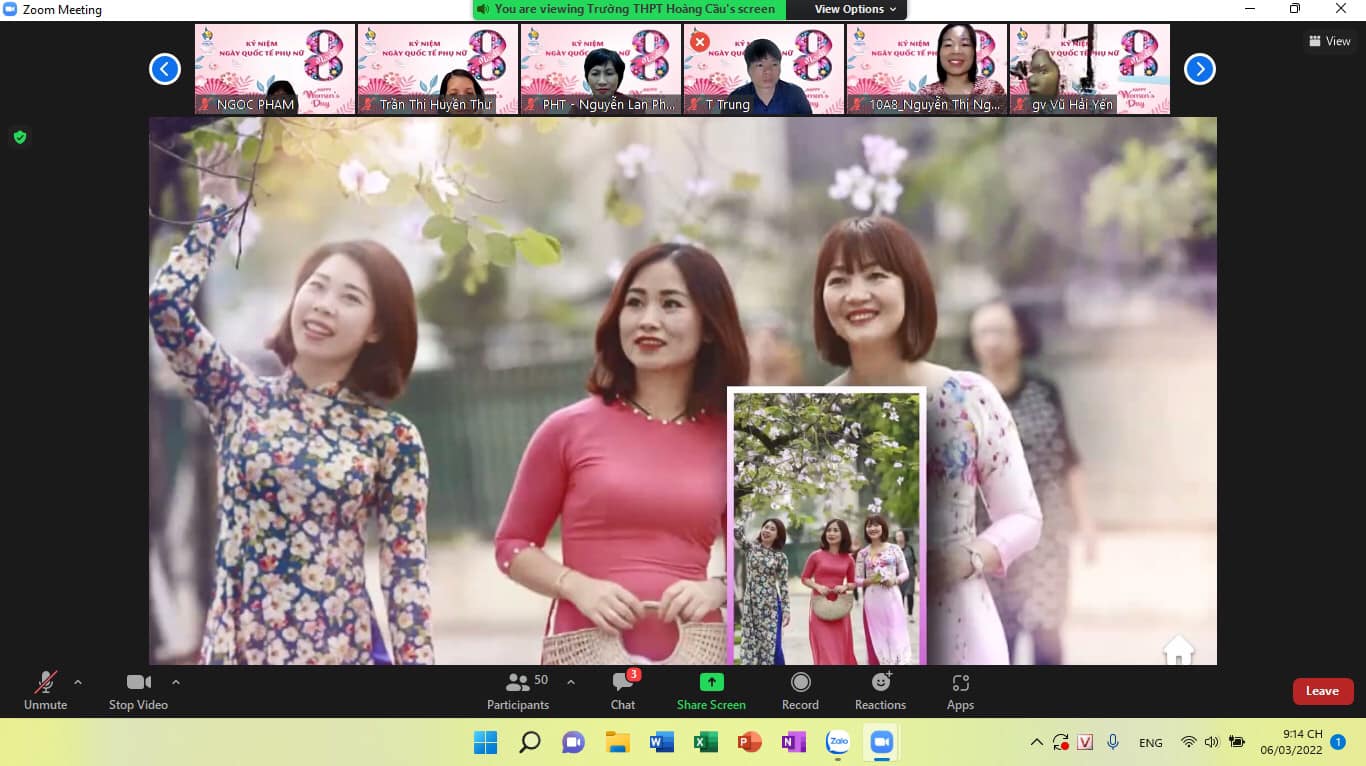The image size is (1366, 766).
Task: Select T Trung's video thumbnail
Action: pyautogui.click(x=764, y=69)
